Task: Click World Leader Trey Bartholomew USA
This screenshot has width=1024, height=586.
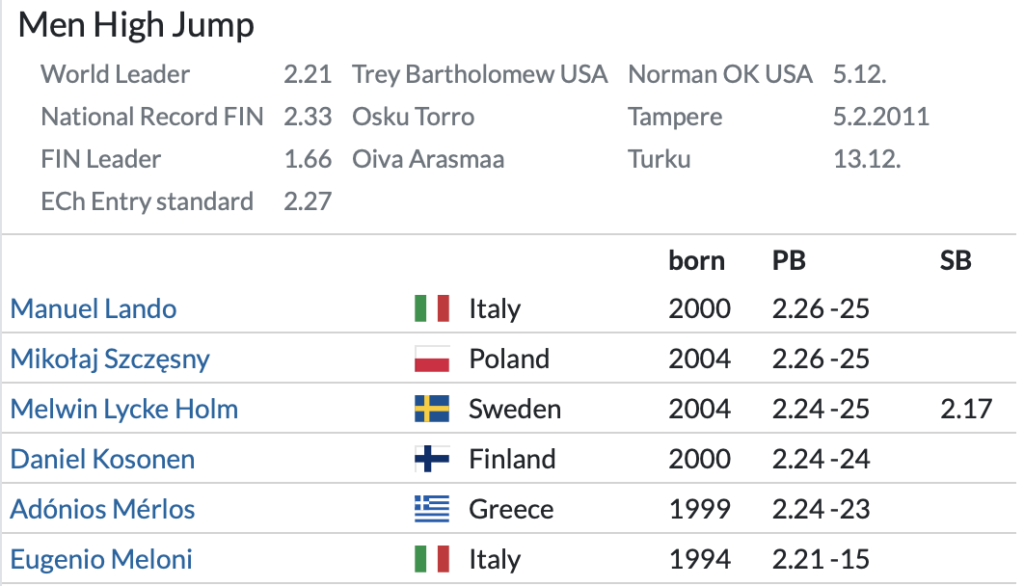Action: [x=480, y=75]
